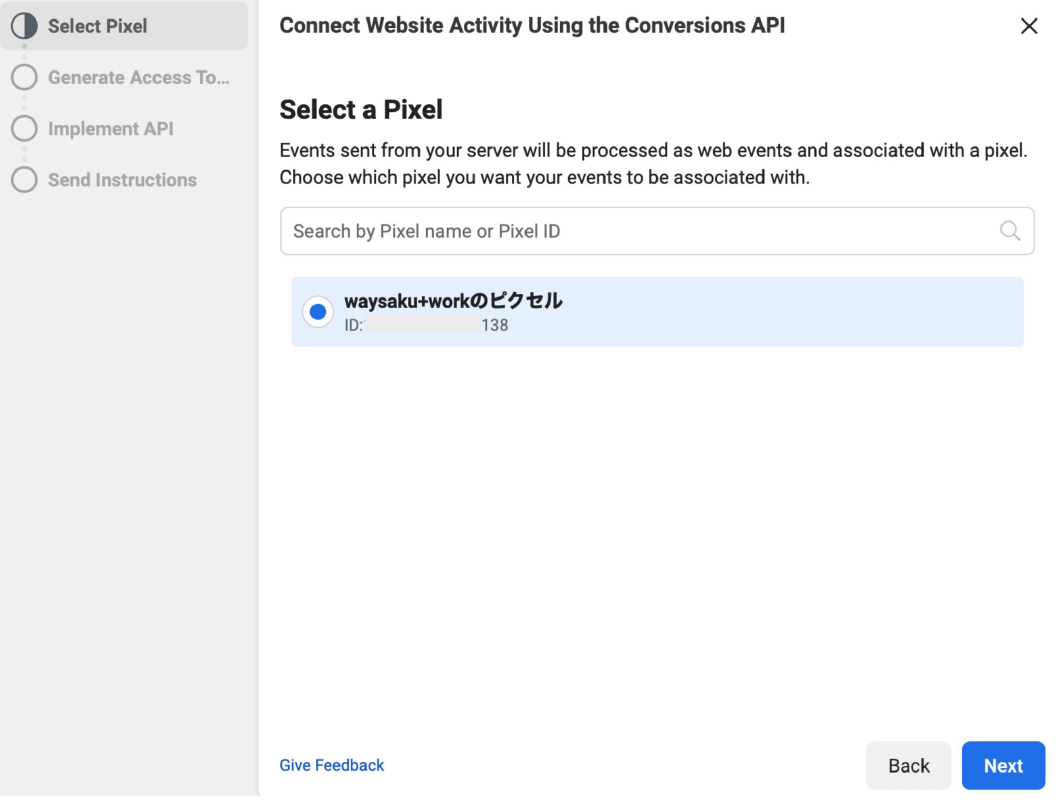Open the Send Instructions step label
This screenshot has width=1056, height=800.
pos(122,180)
